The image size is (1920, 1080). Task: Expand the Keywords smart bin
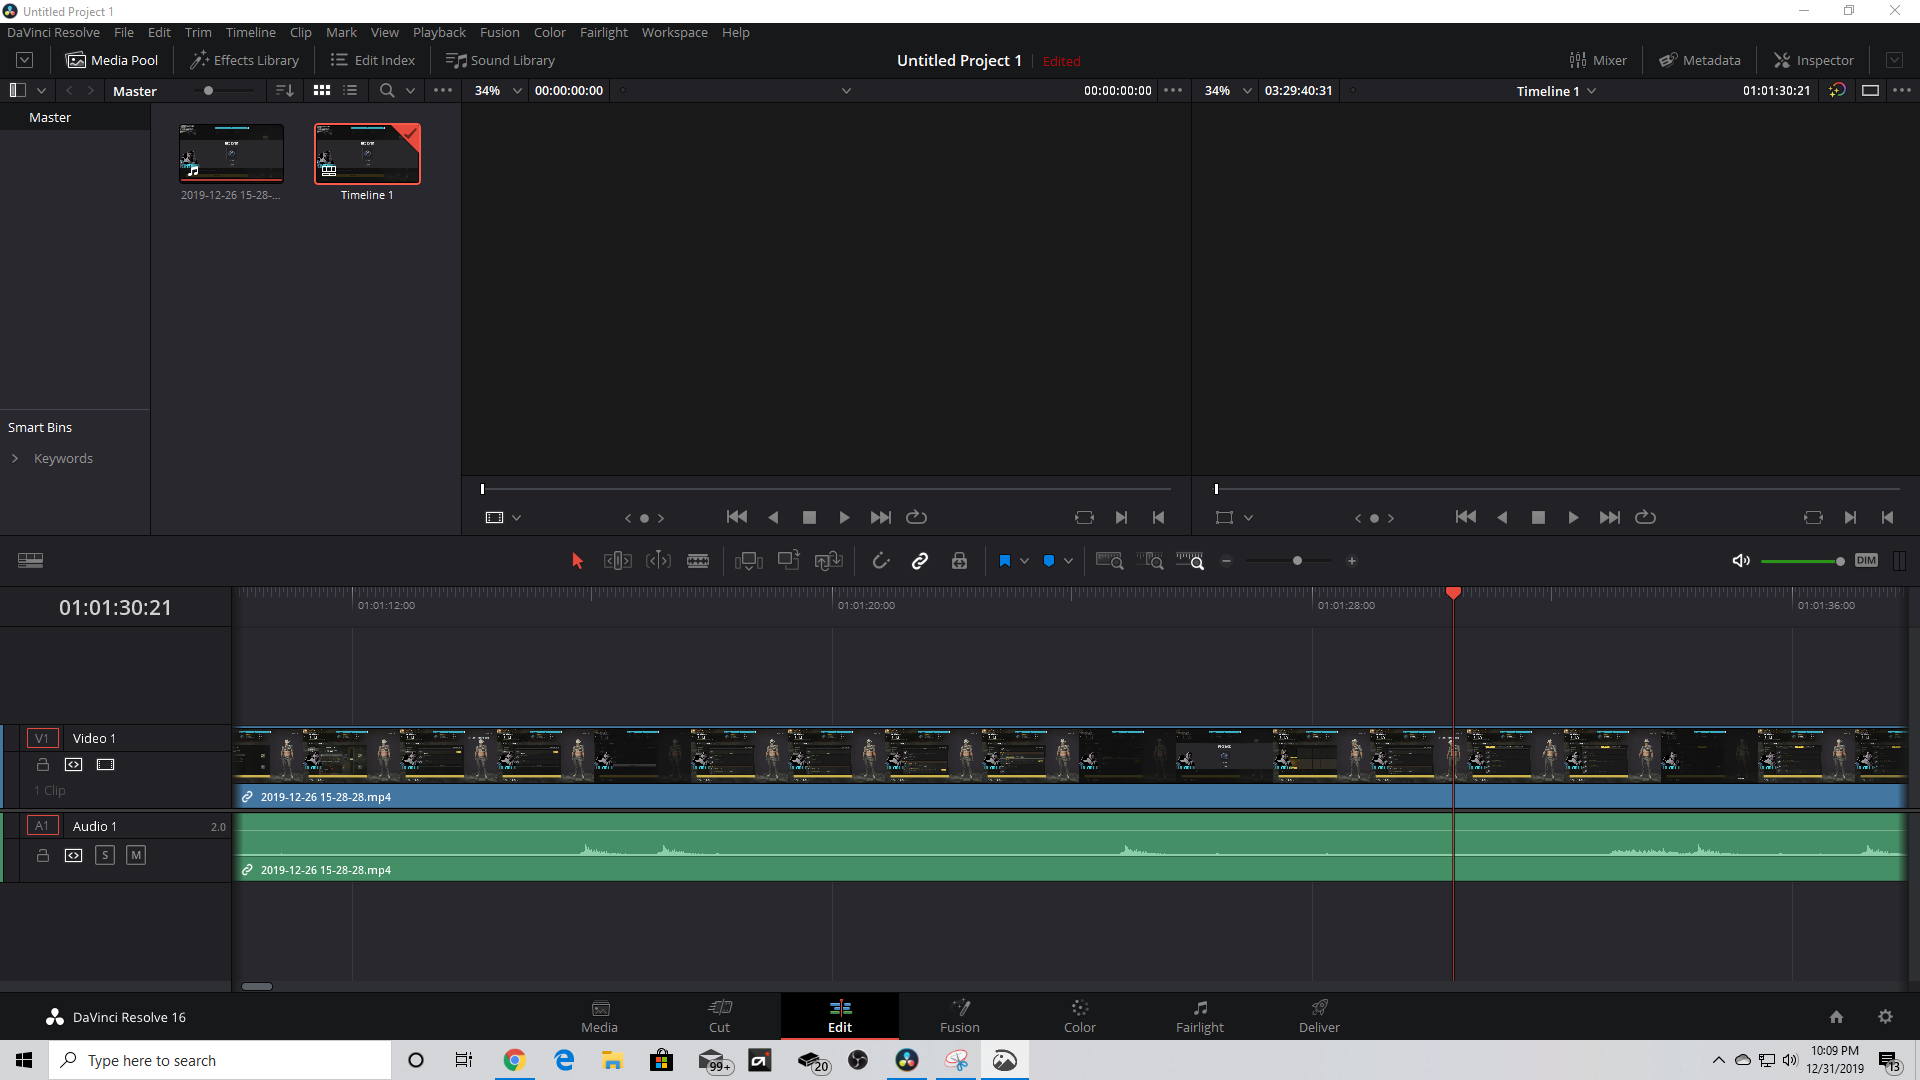point(15,458)
